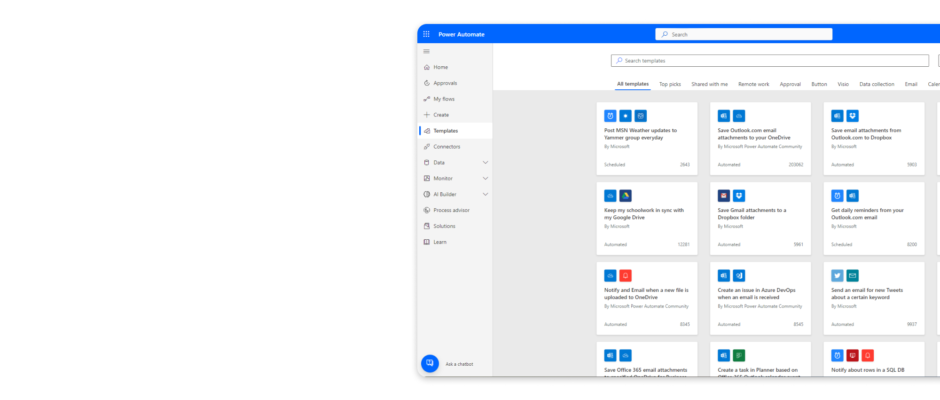Click the Connectors icon in sidebar
Screen dimensions: 940x400
pos(427,146)
